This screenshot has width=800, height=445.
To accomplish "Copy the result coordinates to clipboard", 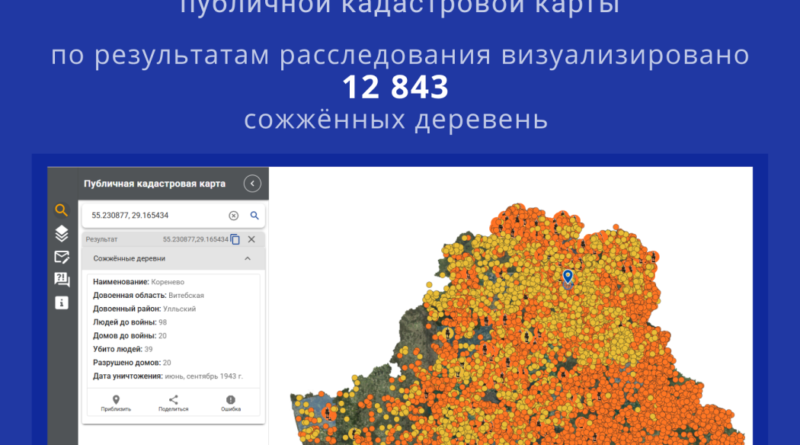I will coord(235,239).
